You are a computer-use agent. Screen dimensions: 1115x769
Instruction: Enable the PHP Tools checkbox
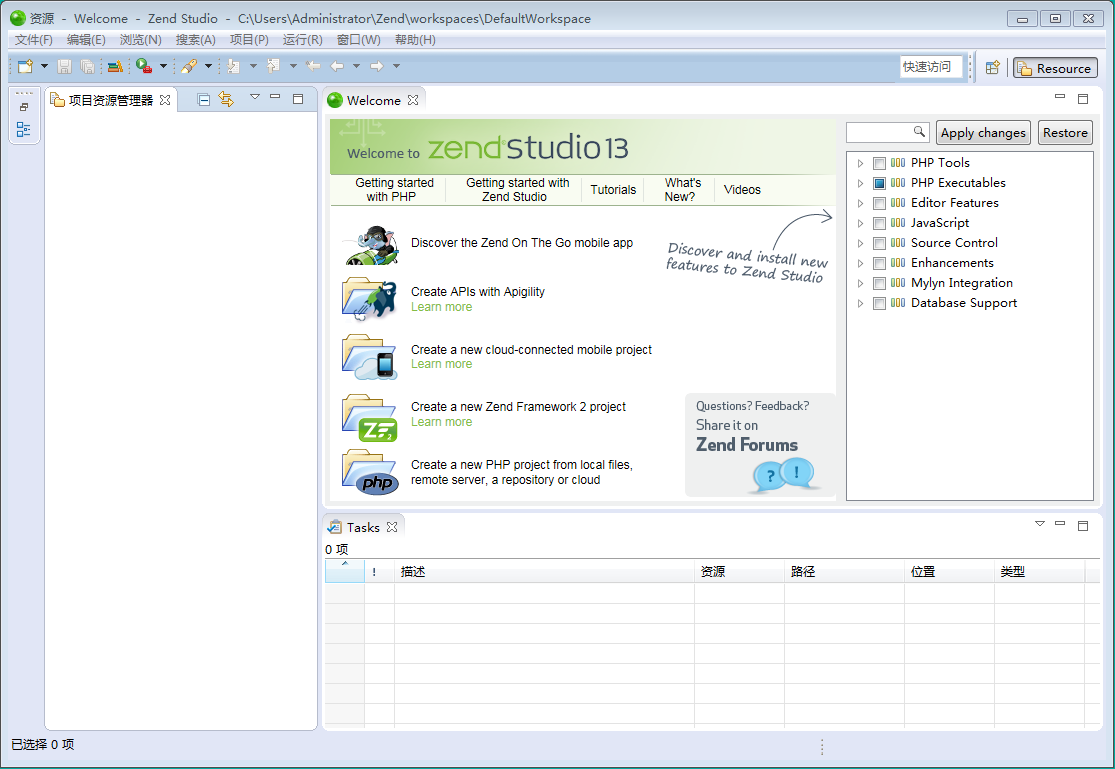point(879,163)
